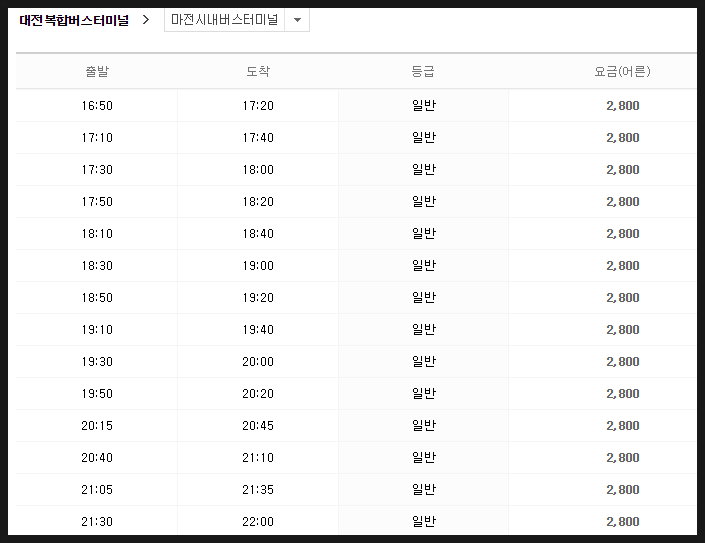Screen dimensions: 705x543
Task: Click the 요금(어른) column header
Action: pos(623,71)
